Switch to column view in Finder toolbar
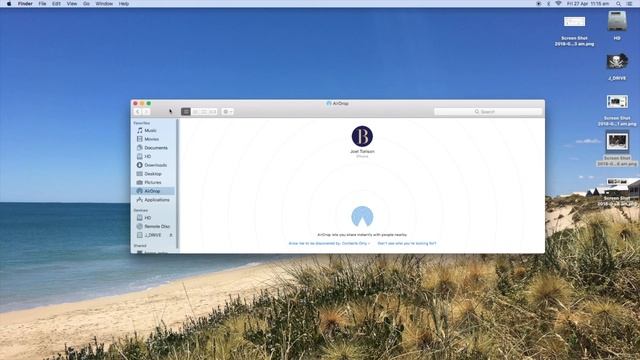This screenshot has height=360, width=640. (204, 111)
